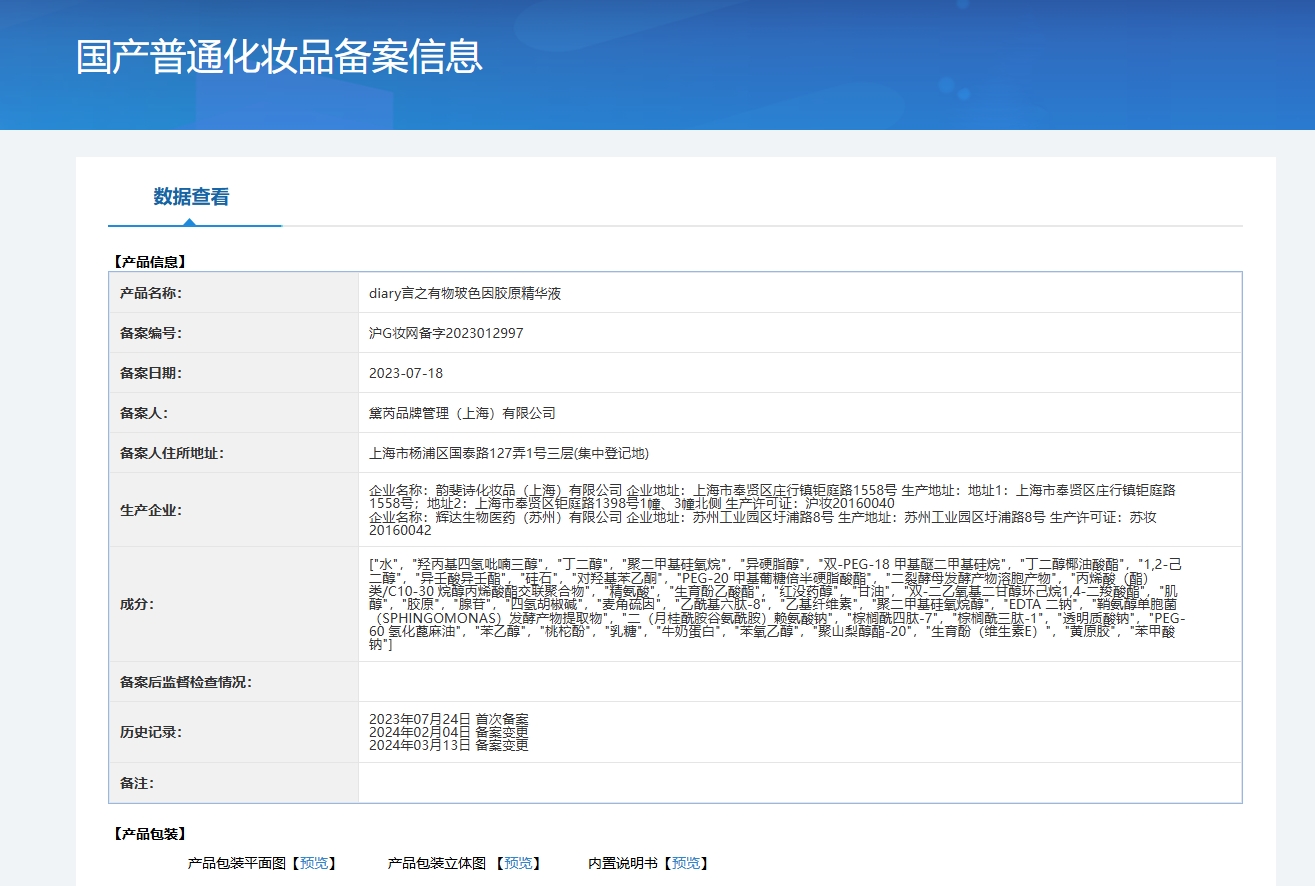
Task: Click the 备注 row label
Action: 136,783
